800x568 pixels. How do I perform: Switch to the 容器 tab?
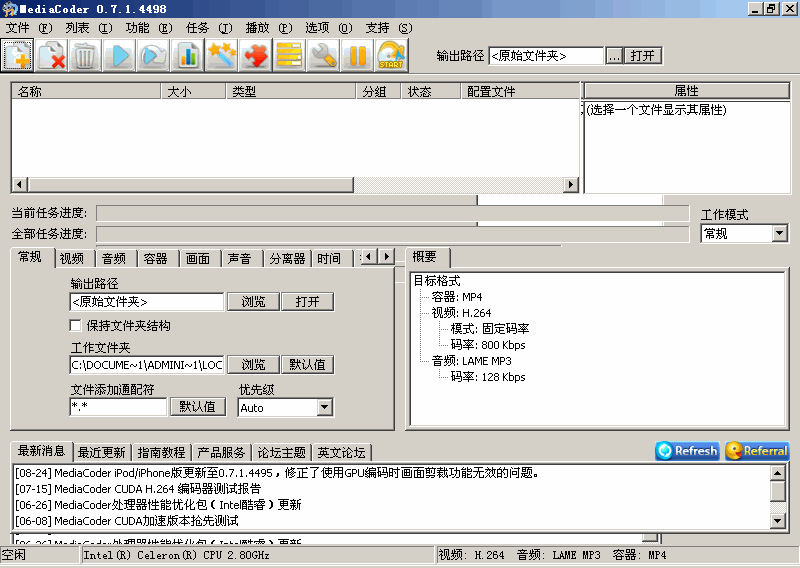[156, 259]
